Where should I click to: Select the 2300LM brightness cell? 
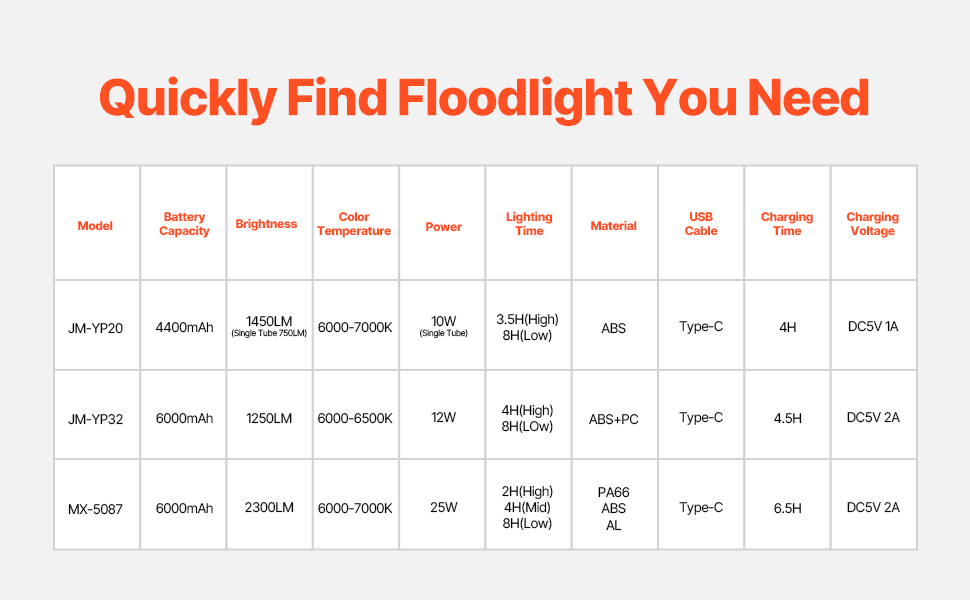tap(269, 508)
